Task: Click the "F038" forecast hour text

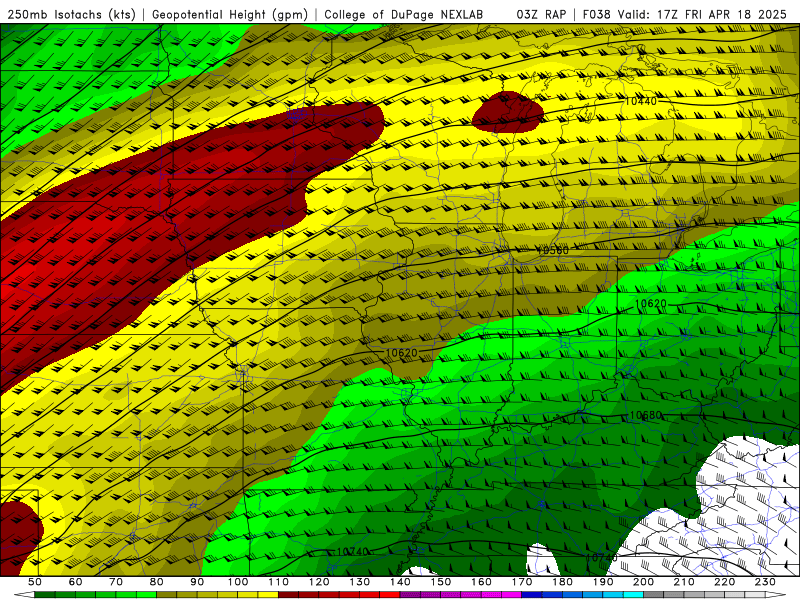Action: coord(596,15)
